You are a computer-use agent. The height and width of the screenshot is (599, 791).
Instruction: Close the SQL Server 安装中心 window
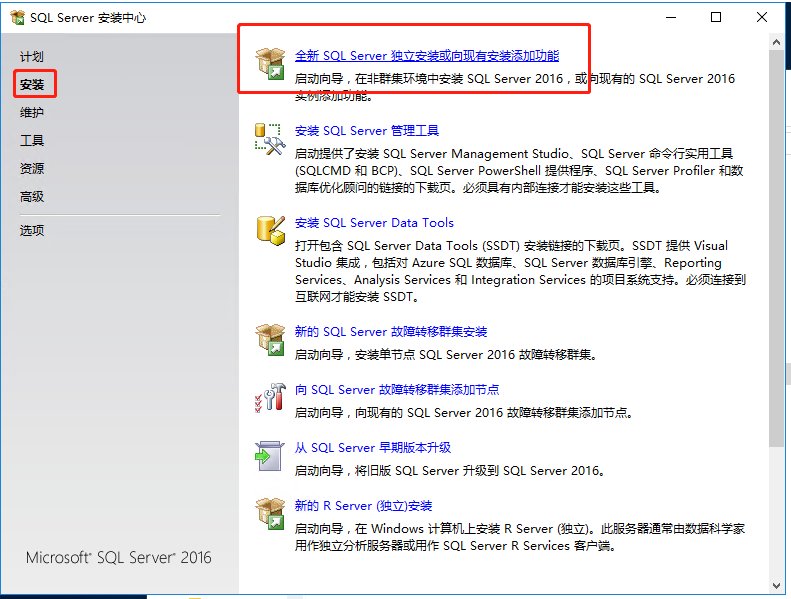[x=762, y=18]
